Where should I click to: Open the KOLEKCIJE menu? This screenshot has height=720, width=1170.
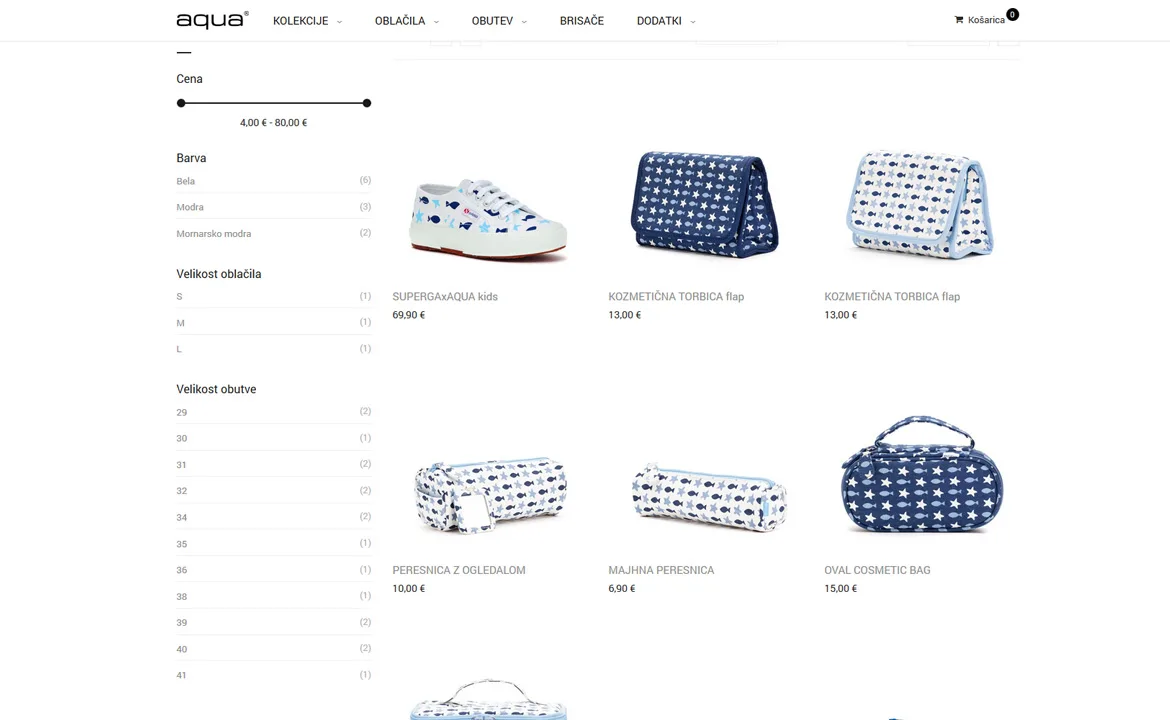tap(301, 21)
